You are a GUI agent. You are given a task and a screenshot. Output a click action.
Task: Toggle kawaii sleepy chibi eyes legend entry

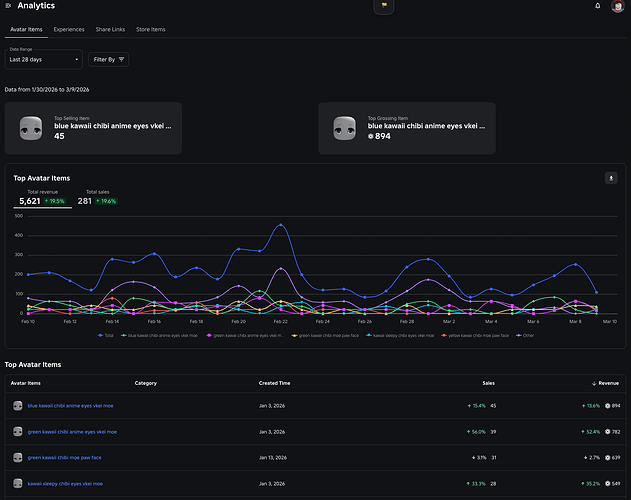pyautogui.click(x=400, y=335)
